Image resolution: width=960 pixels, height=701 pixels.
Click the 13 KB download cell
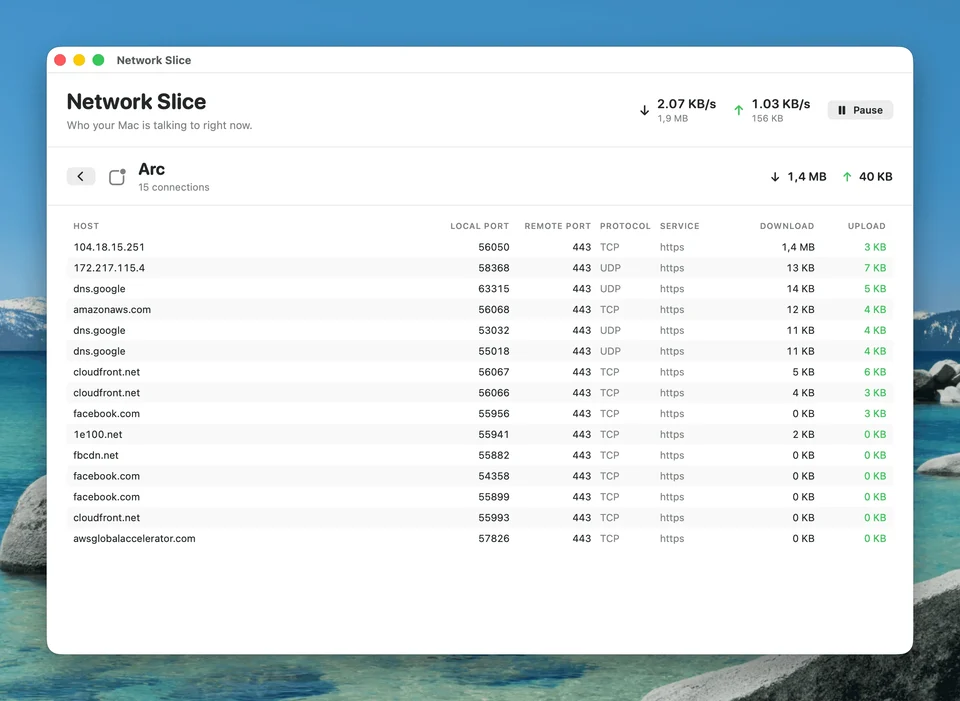click(800, 268)
